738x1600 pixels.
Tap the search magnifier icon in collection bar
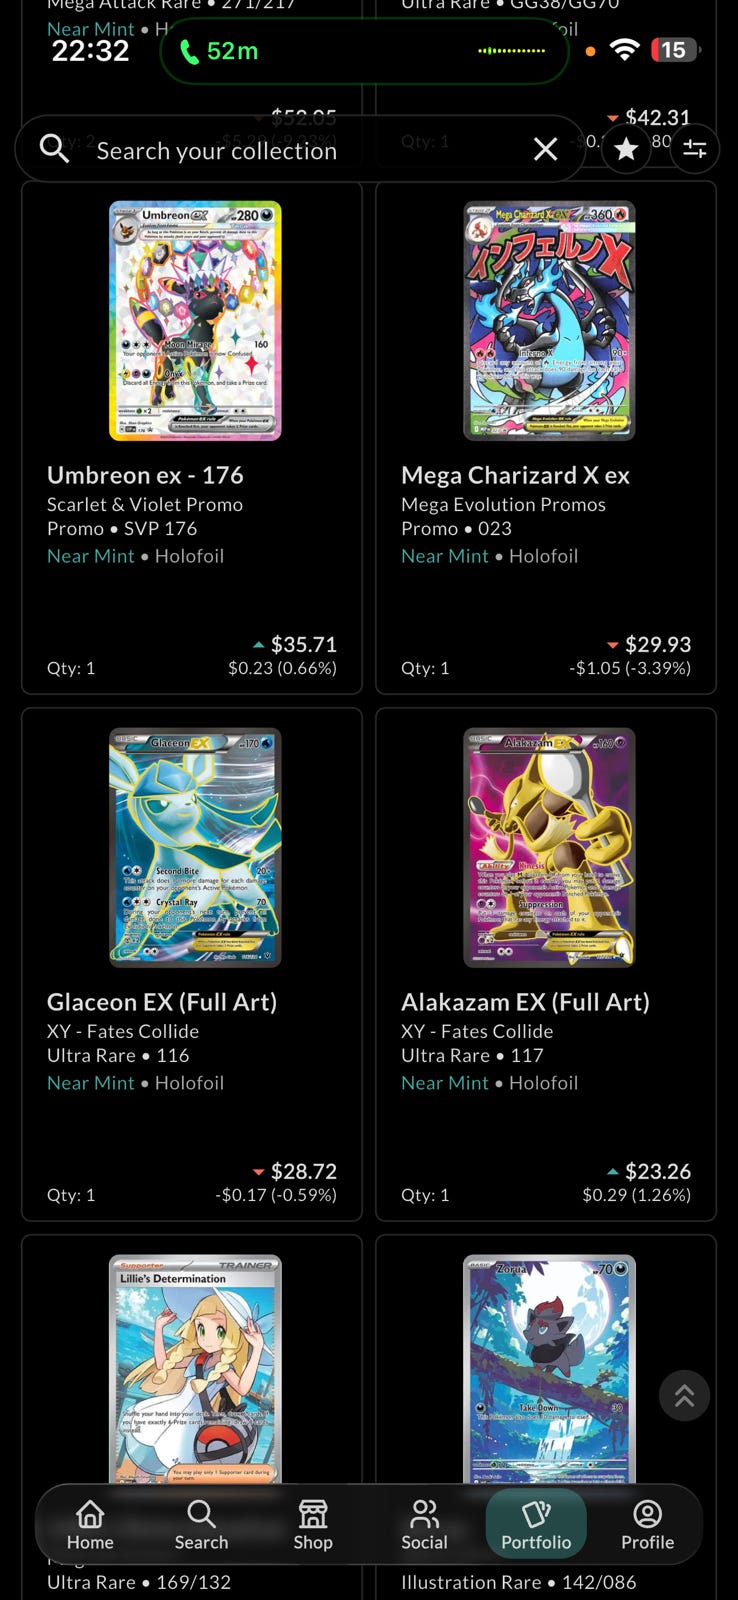(54, 149)
